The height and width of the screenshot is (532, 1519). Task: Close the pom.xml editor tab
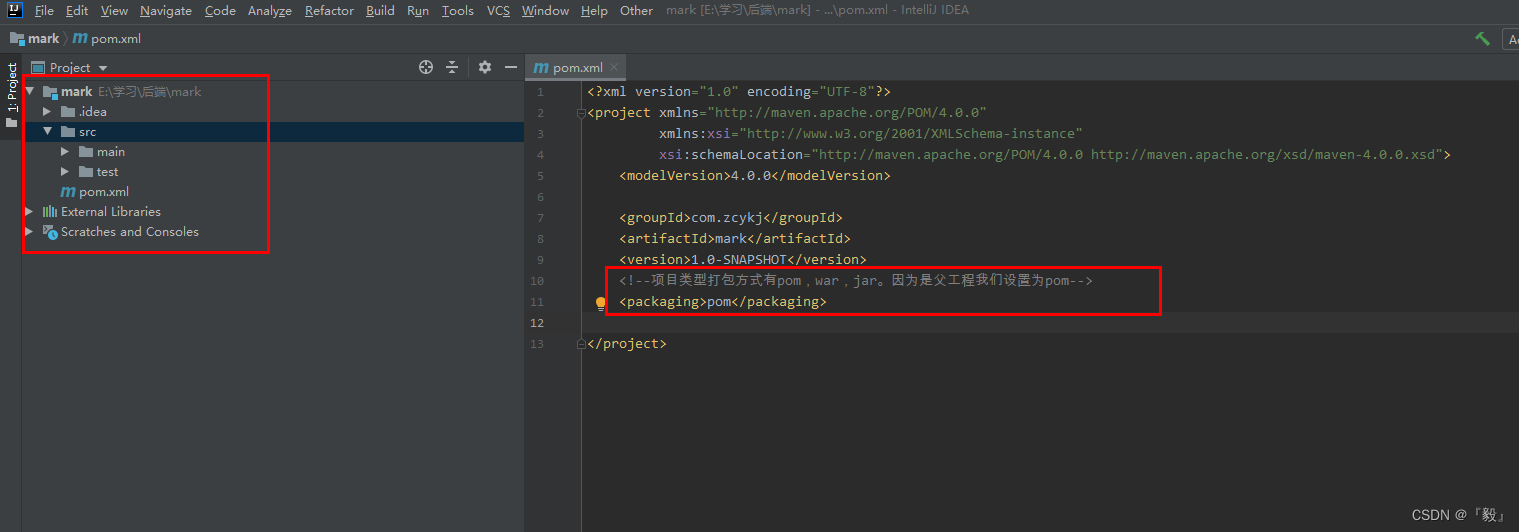(x=615, y=68)
